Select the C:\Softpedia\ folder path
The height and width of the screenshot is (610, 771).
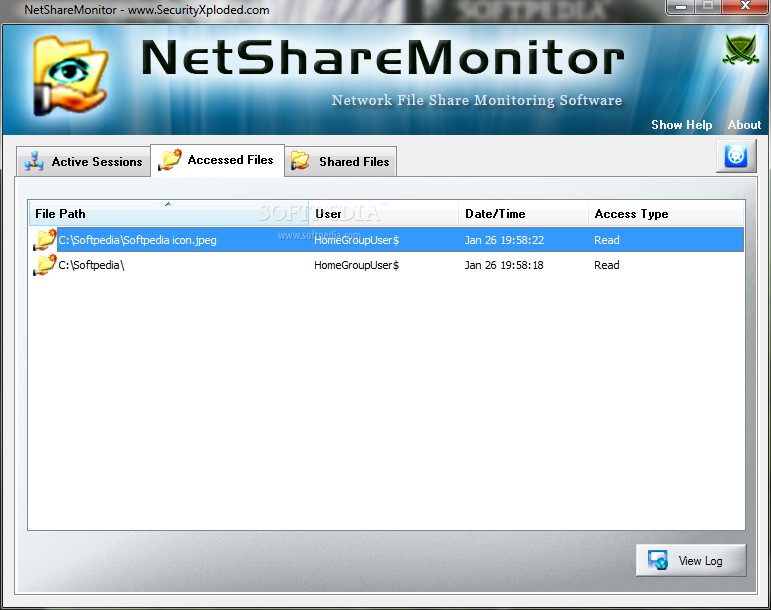click(x=91, y=265)
